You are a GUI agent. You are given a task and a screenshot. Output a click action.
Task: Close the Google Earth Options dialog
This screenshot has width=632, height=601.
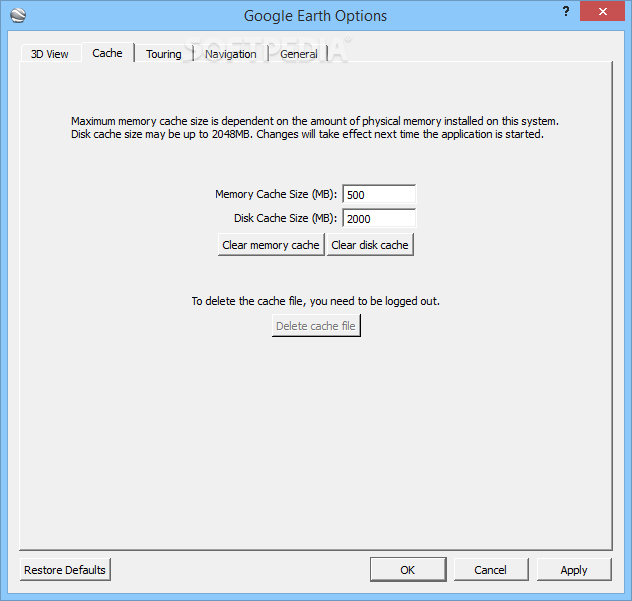pos(603,11)
